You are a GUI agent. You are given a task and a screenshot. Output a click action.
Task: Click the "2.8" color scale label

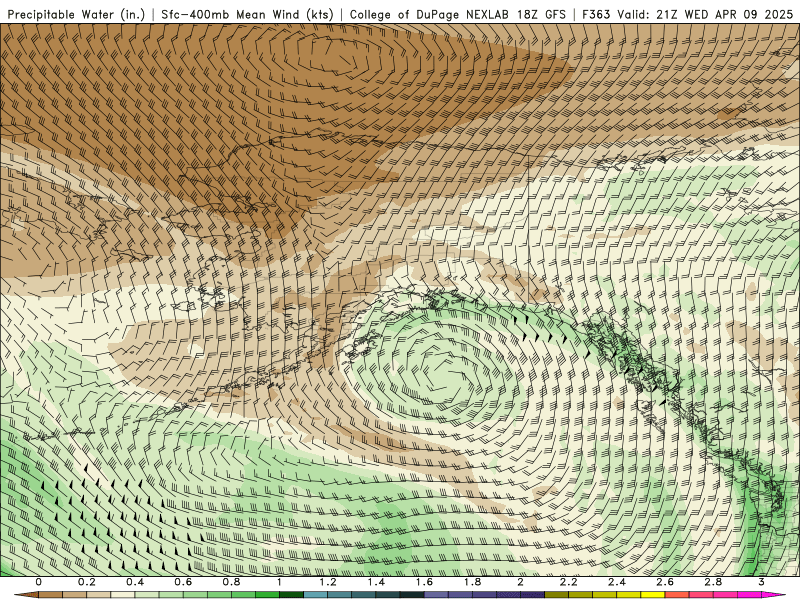pos(713,582)
